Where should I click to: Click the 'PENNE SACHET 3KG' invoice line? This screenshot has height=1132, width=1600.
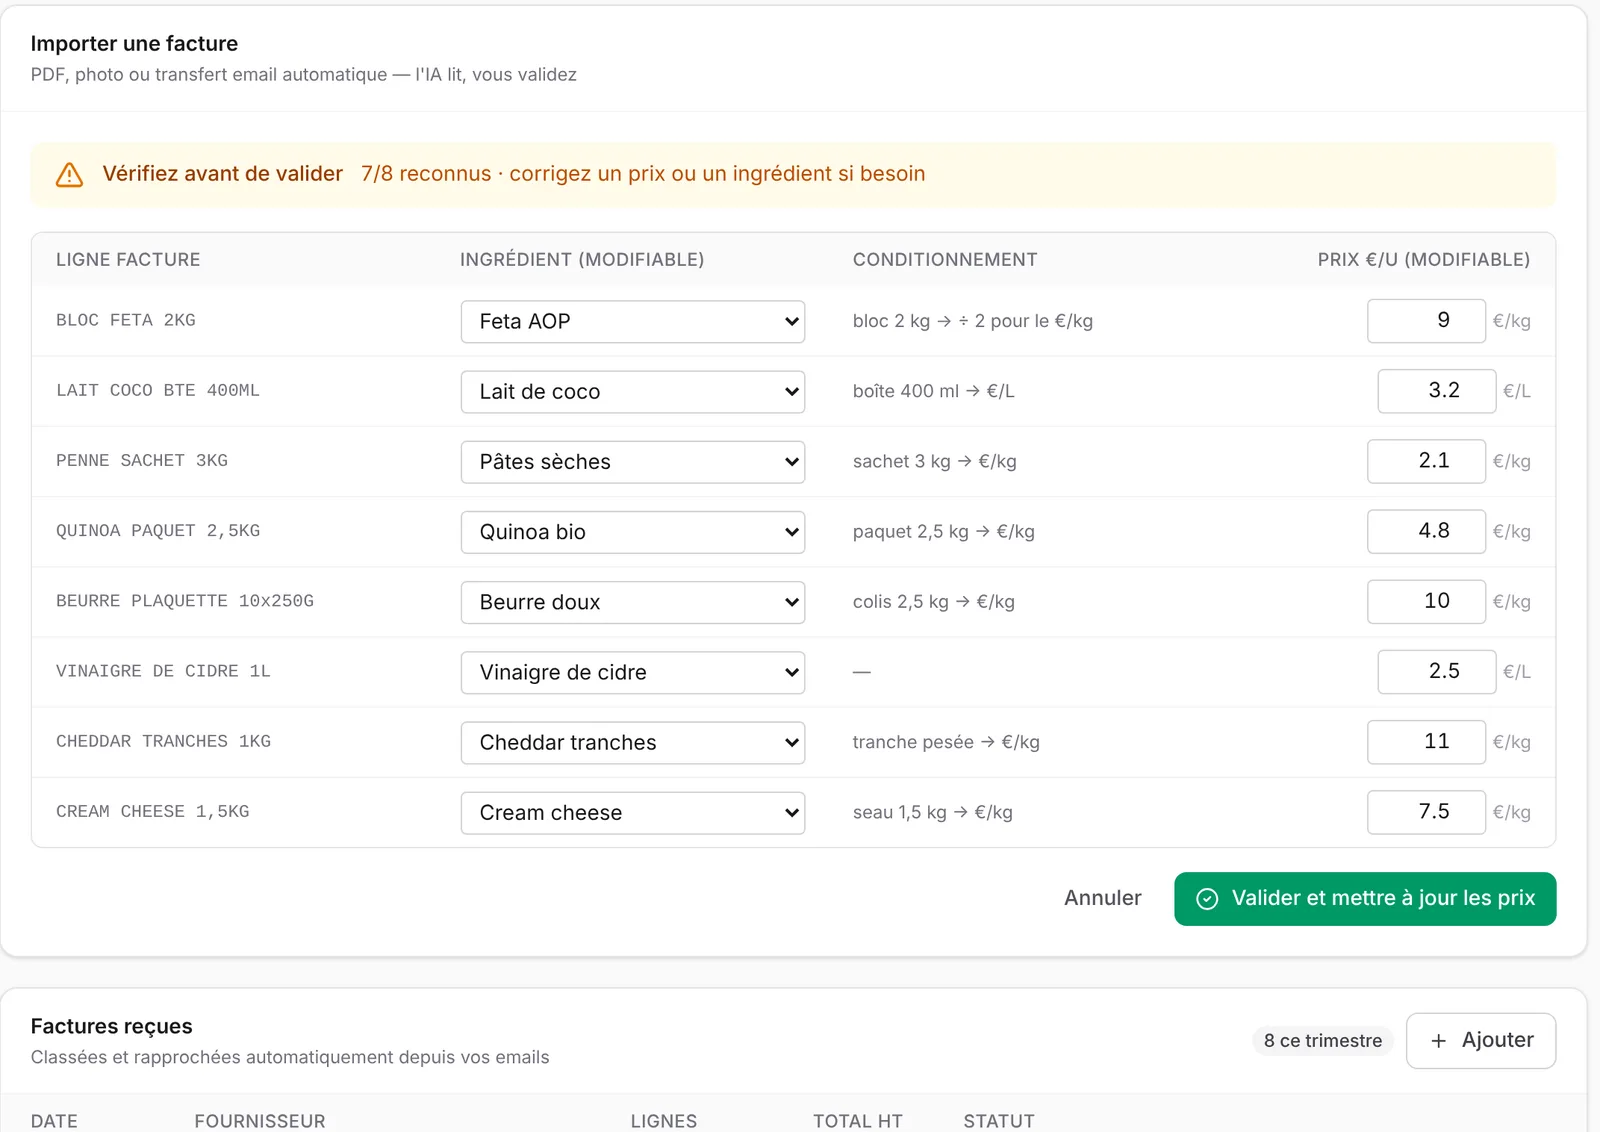(142, 461)
